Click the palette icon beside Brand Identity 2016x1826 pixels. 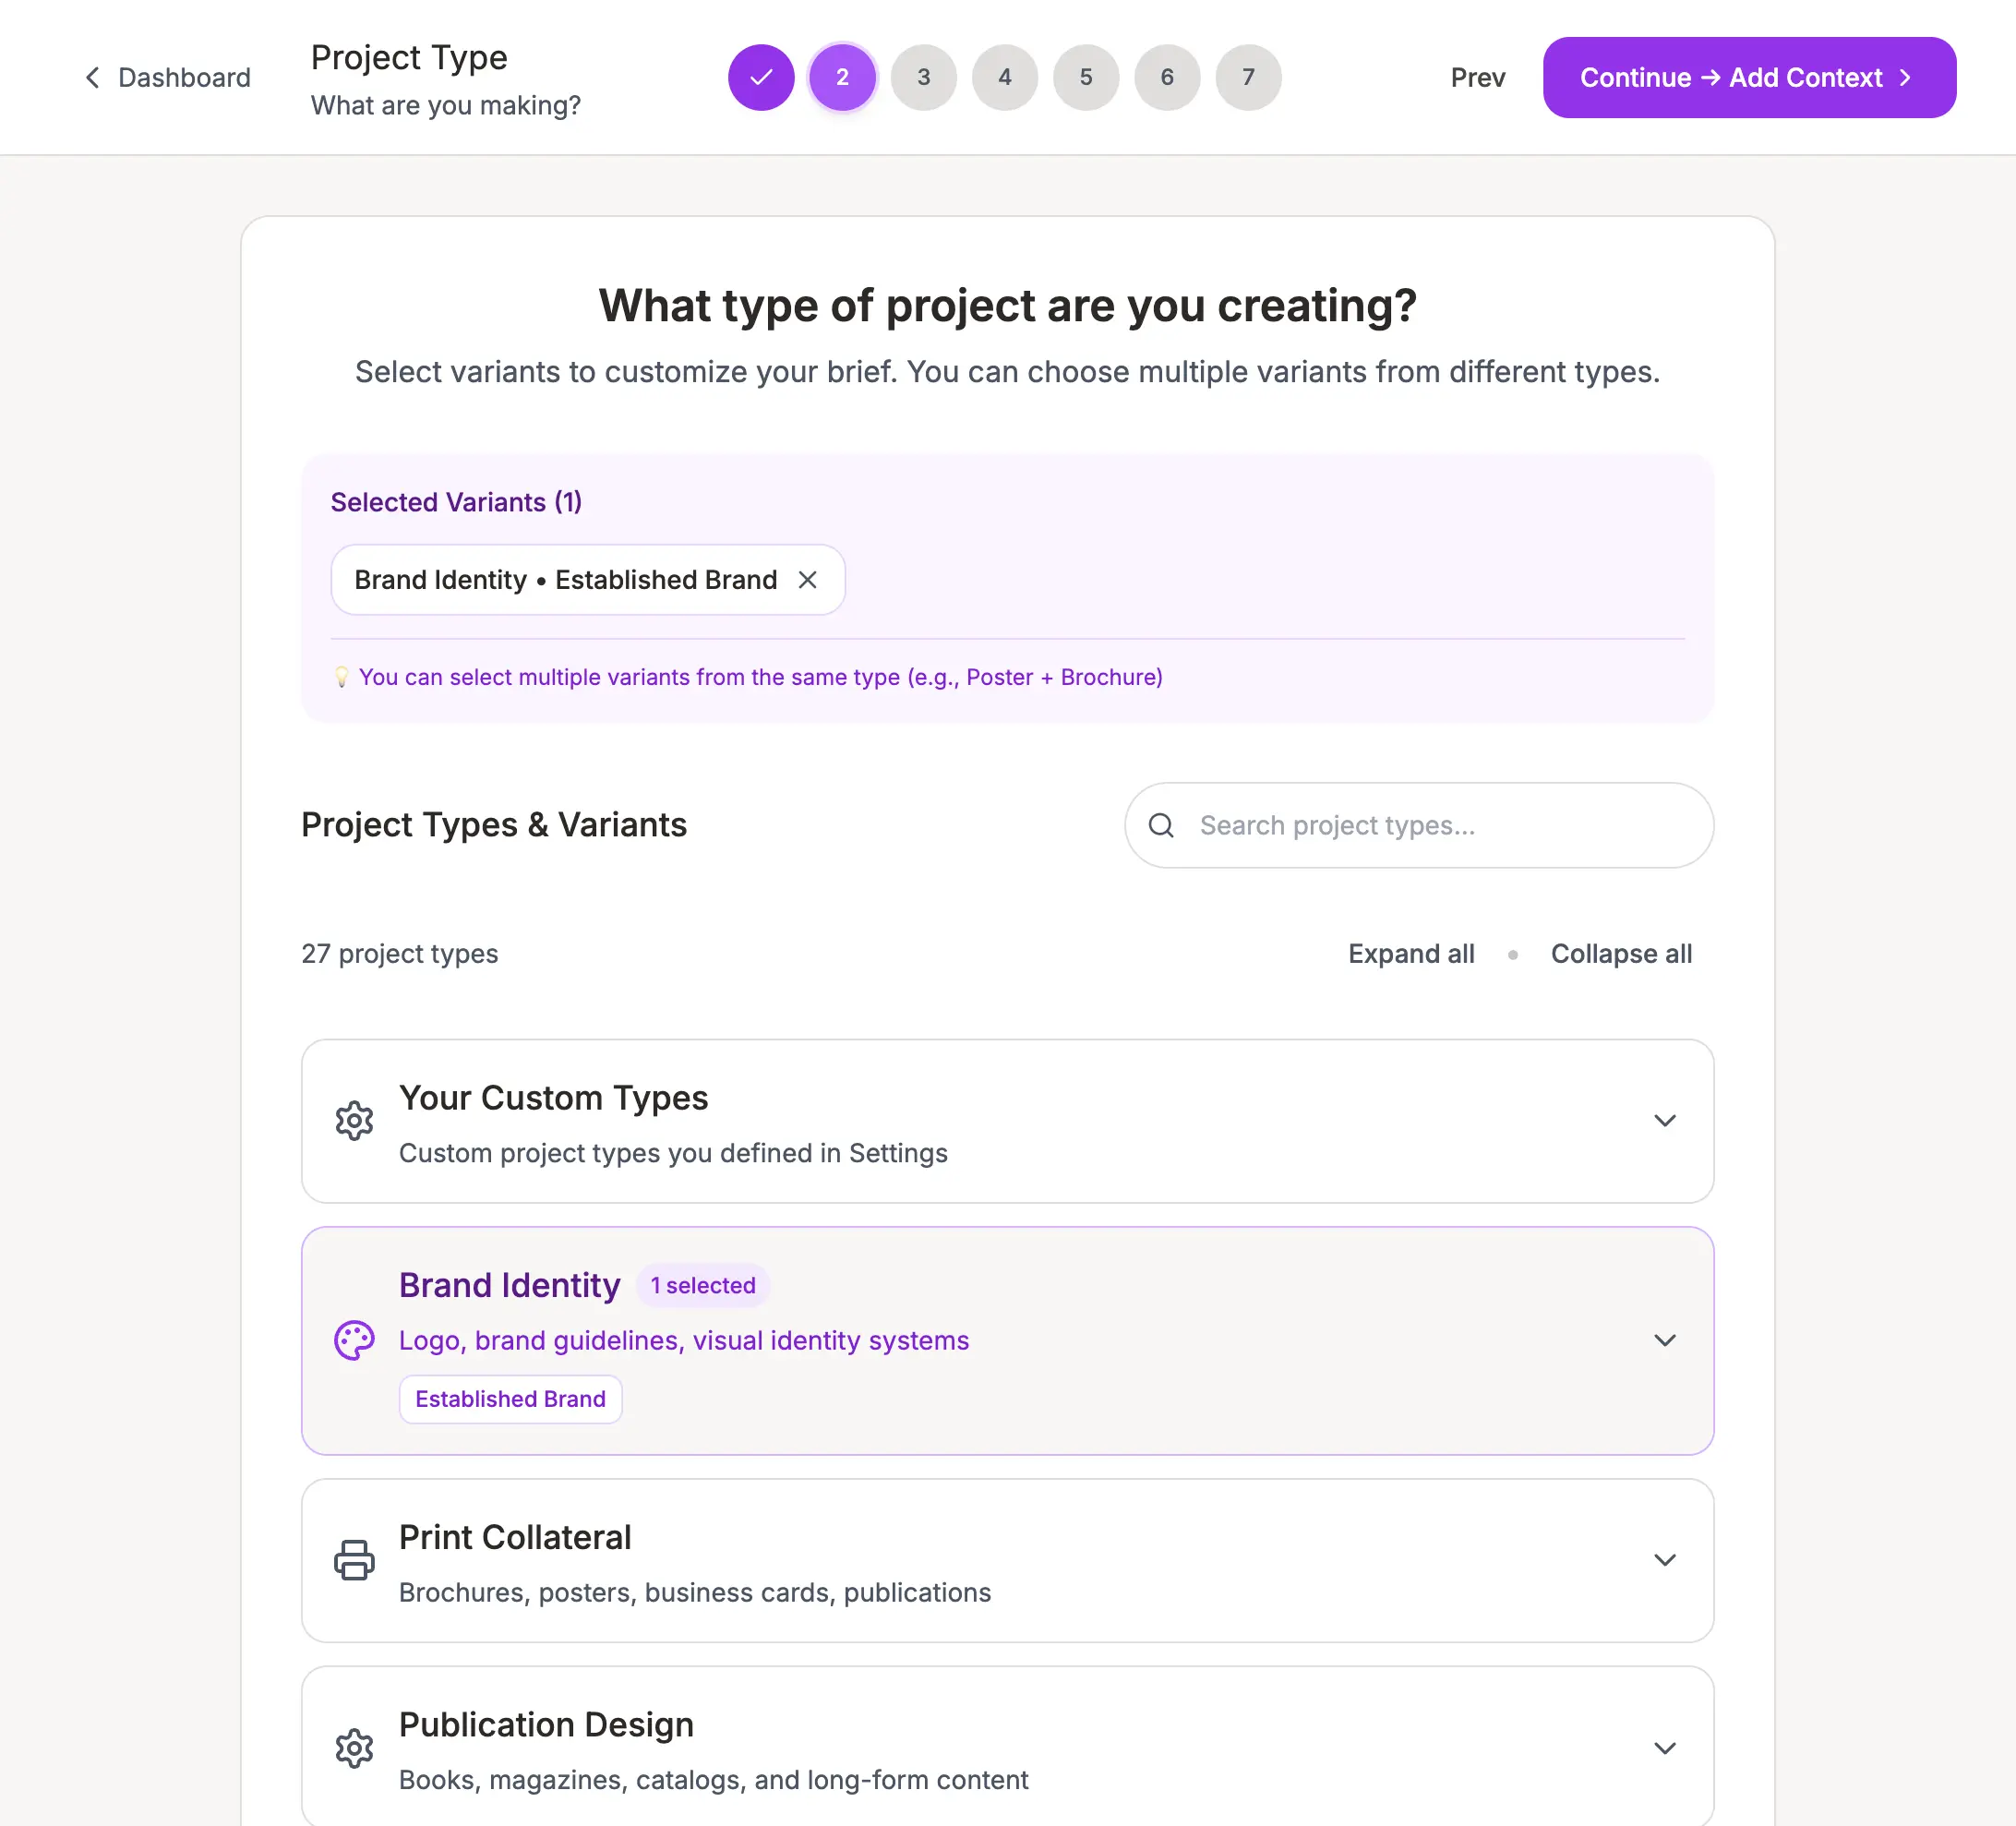(354, 1340)
